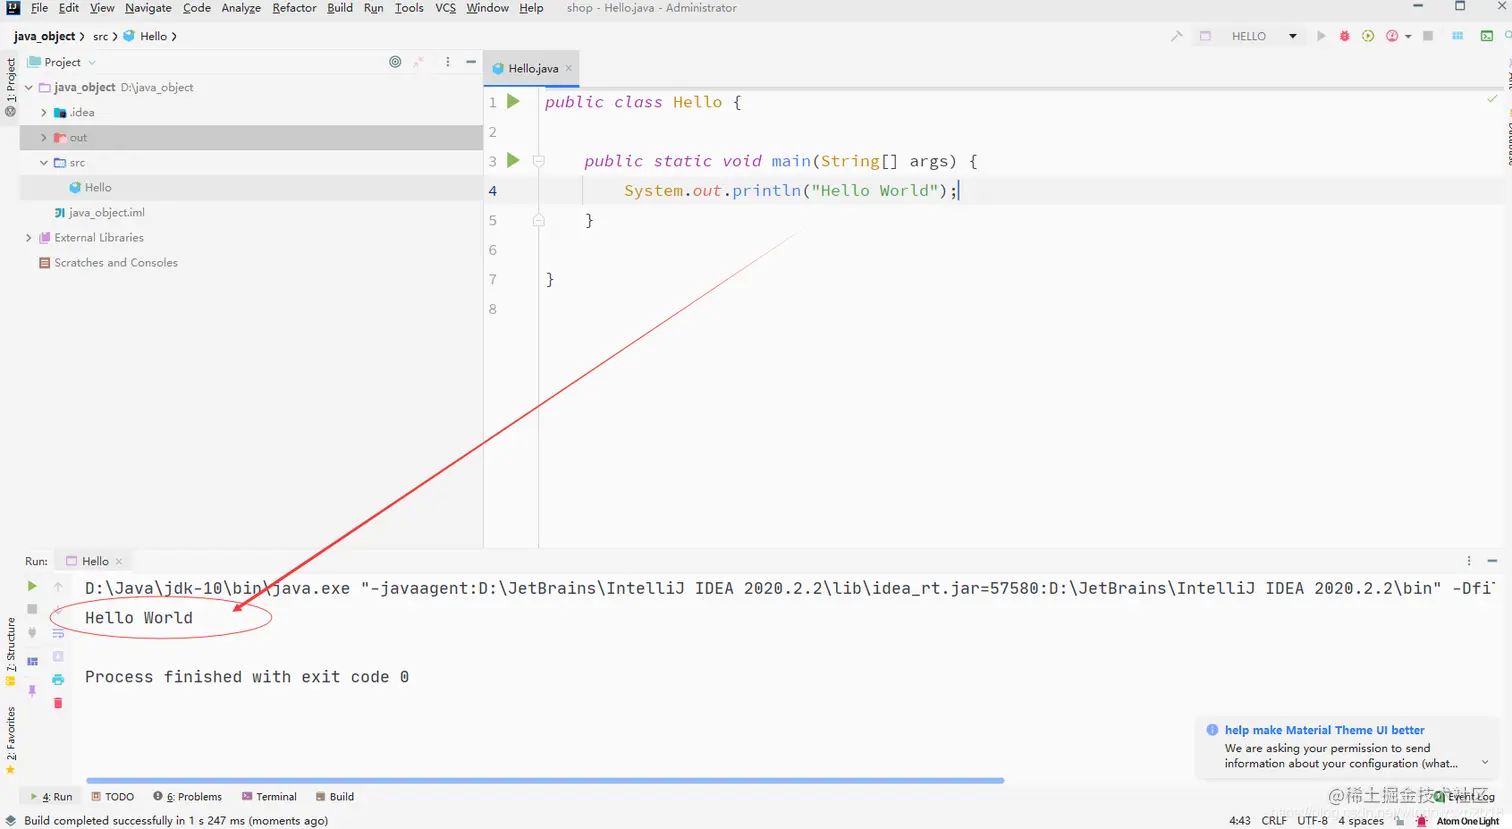This screenshot has height=829, width=1512.
Task: Print the console output with printer icon
Action: click(58, 680)
